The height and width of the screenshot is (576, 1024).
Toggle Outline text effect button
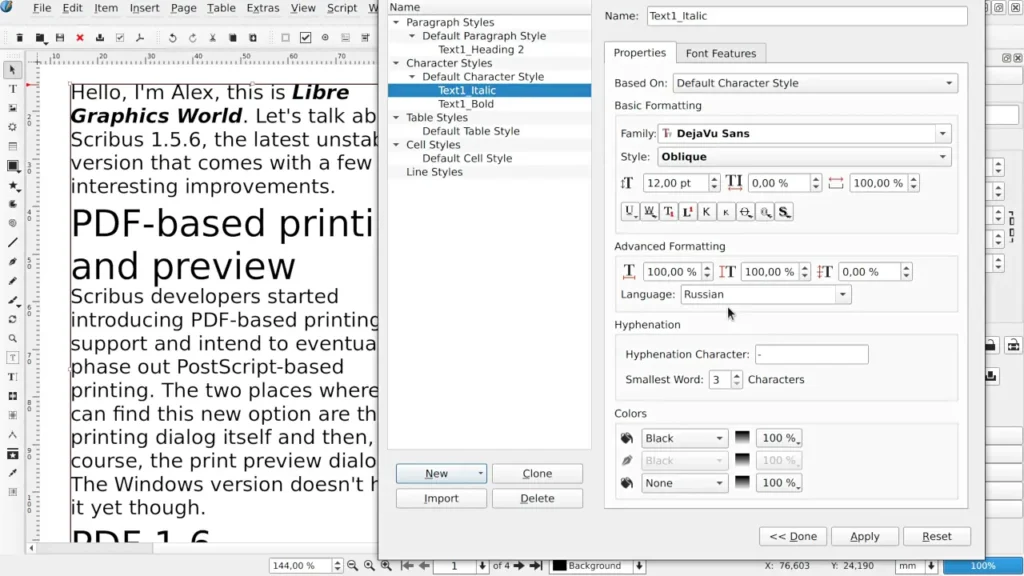point(765,212)
